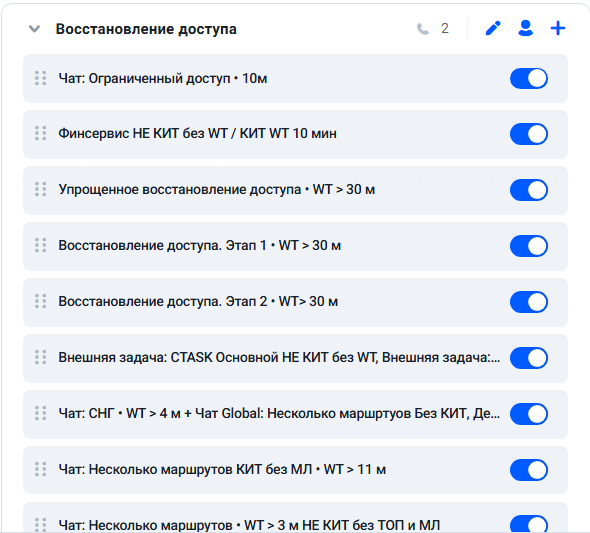Select text Финсервис НЕ КИТ без WT / КИТ WT 10 мин
Viewport: 590px width, 533px height.
coord(198,134)
